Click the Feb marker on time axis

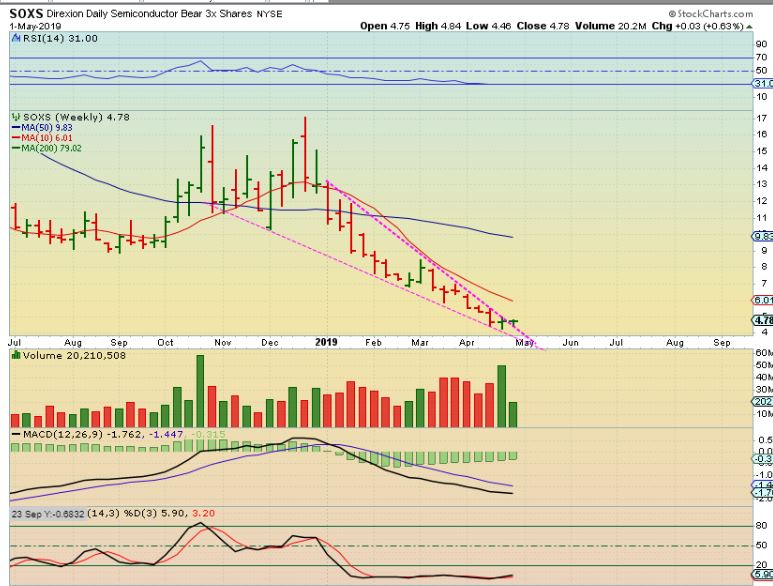(x=373, y=342)
